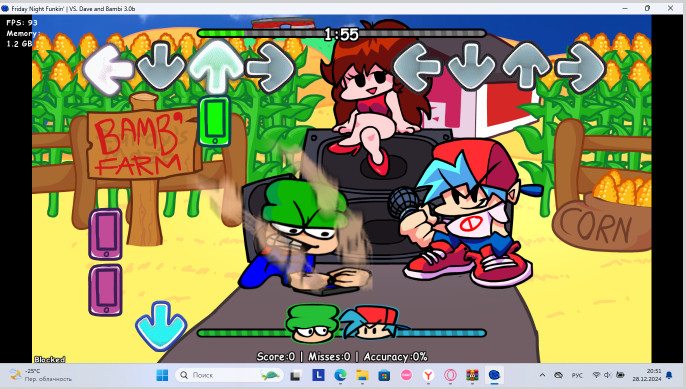Open the notifications bell
Image resolution: width=686 pixels, height=389 pixels.
coord(669,375)
